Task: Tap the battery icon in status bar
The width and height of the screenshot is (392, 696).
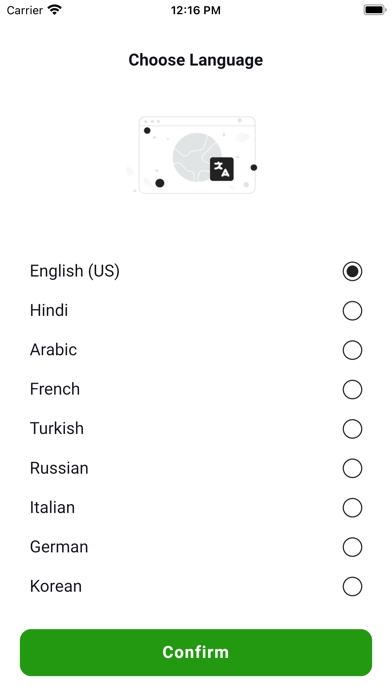Action: (x=375, y=10)
